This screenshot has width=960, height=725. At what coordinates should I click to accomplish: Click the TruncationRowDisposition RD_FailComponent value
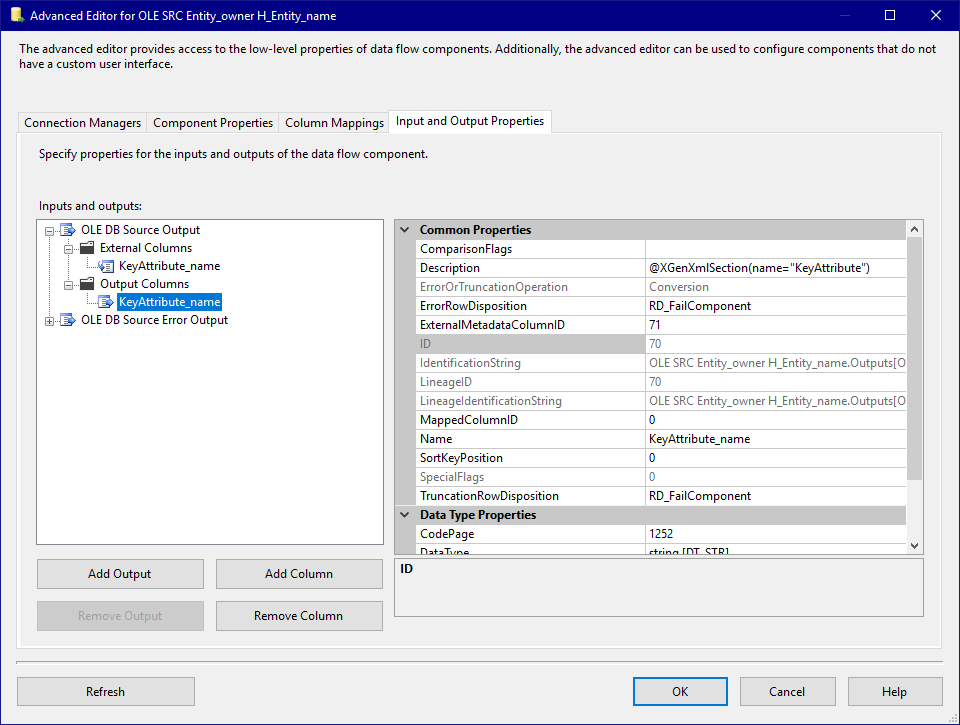click(775, 496)
